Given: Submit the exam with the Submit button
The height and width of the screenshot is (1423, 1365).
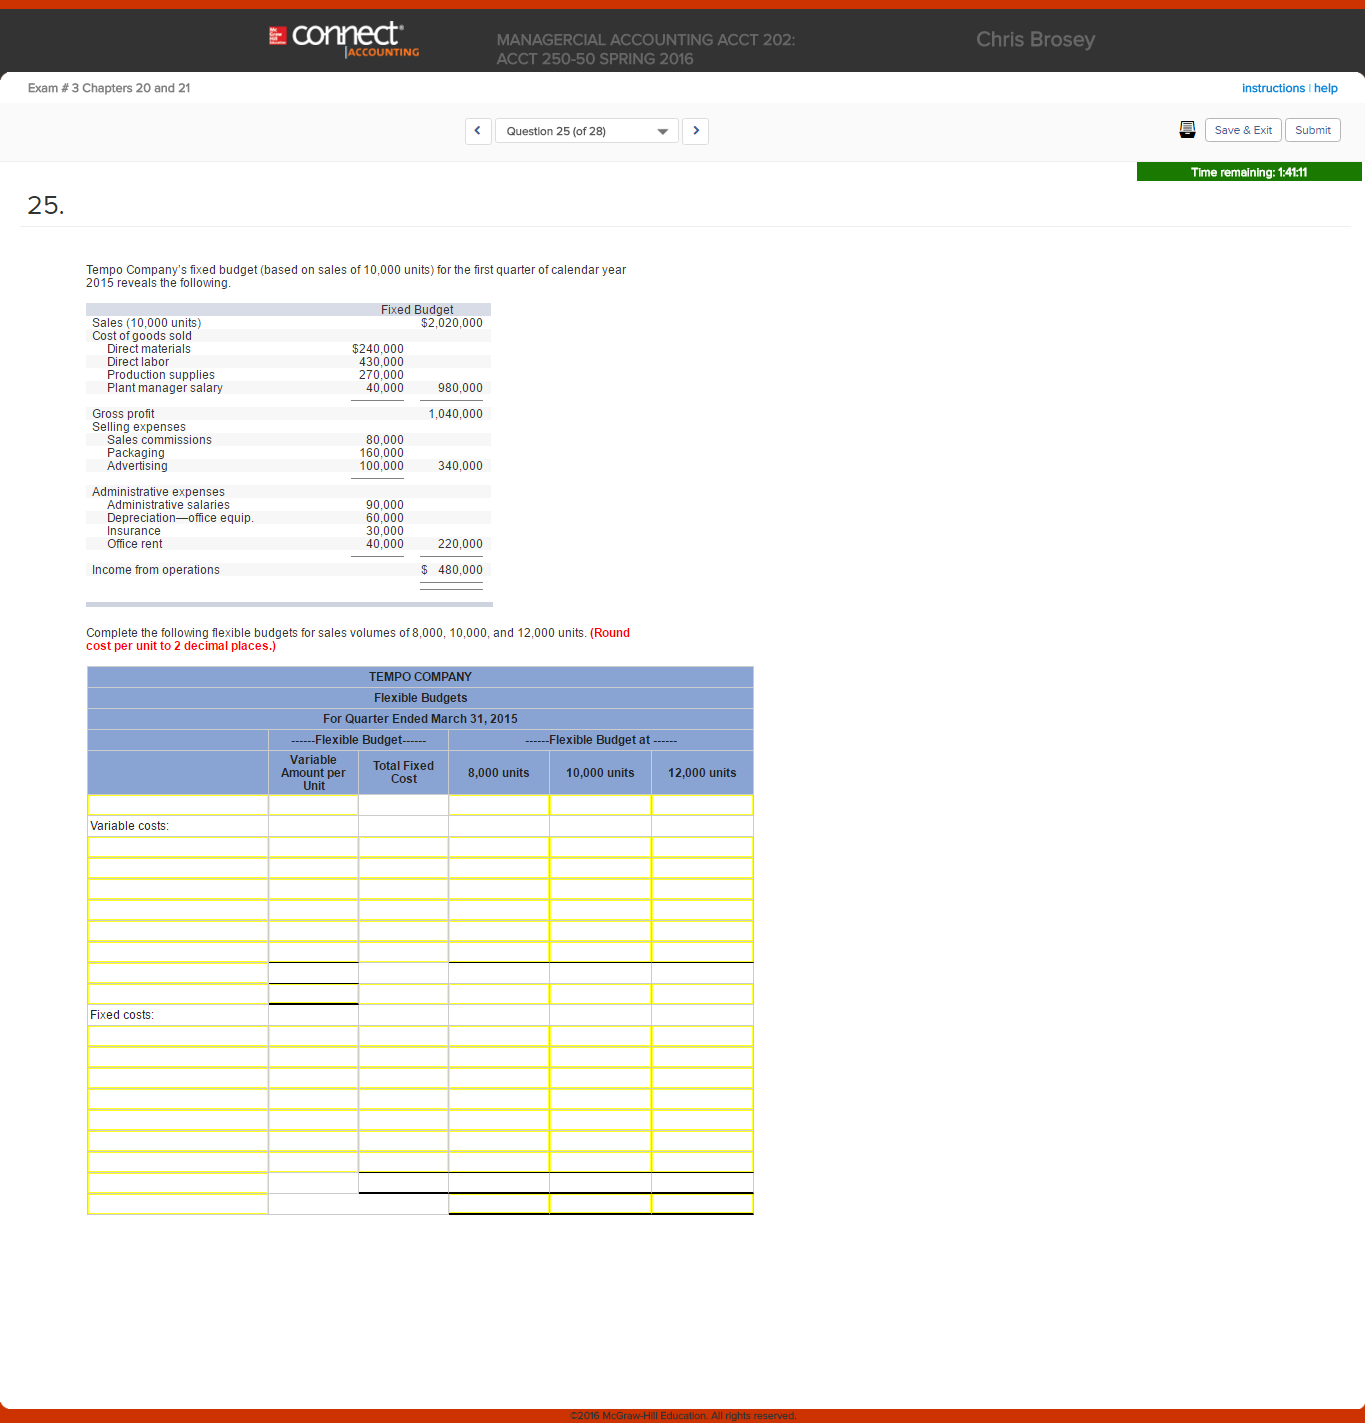Looking at the screenshot, I should [x=1312, y=130].
